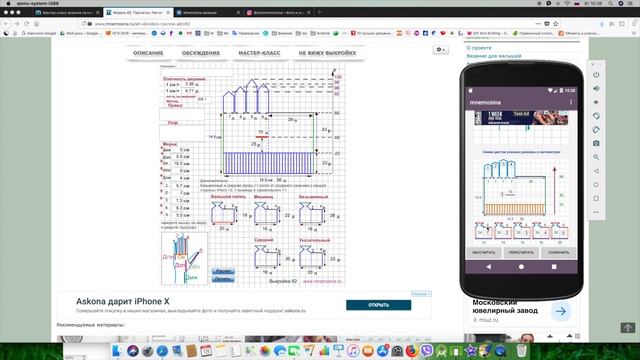
Task: Tap ПЕРЕСЧИТАТЬ button in emulator app
Action: tap(521, 253)
